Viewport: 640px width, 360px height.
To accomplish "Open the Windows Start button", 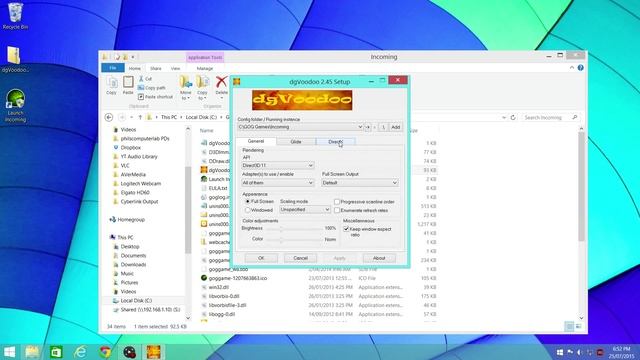I will click(x=9, y=352).
